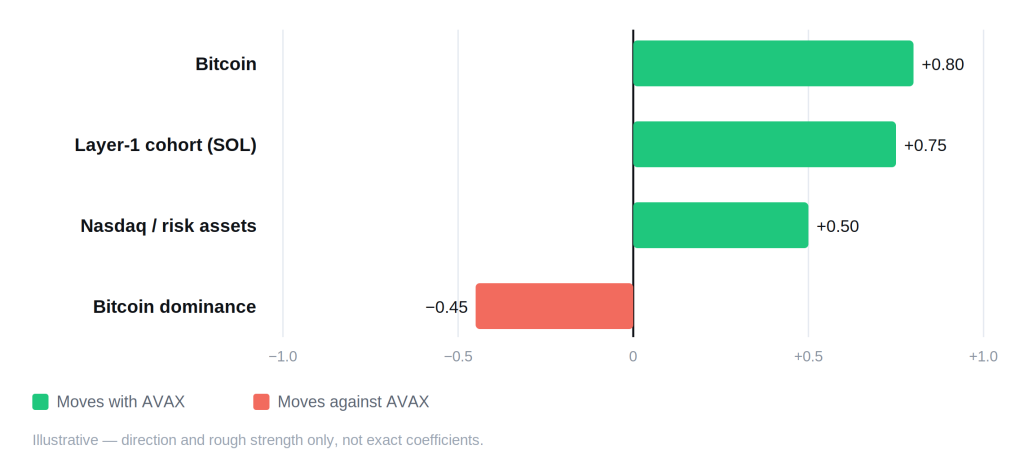1024x472 pixels.
Task: Click the +1.0 axis tick label
Action: tap(983, 356)
